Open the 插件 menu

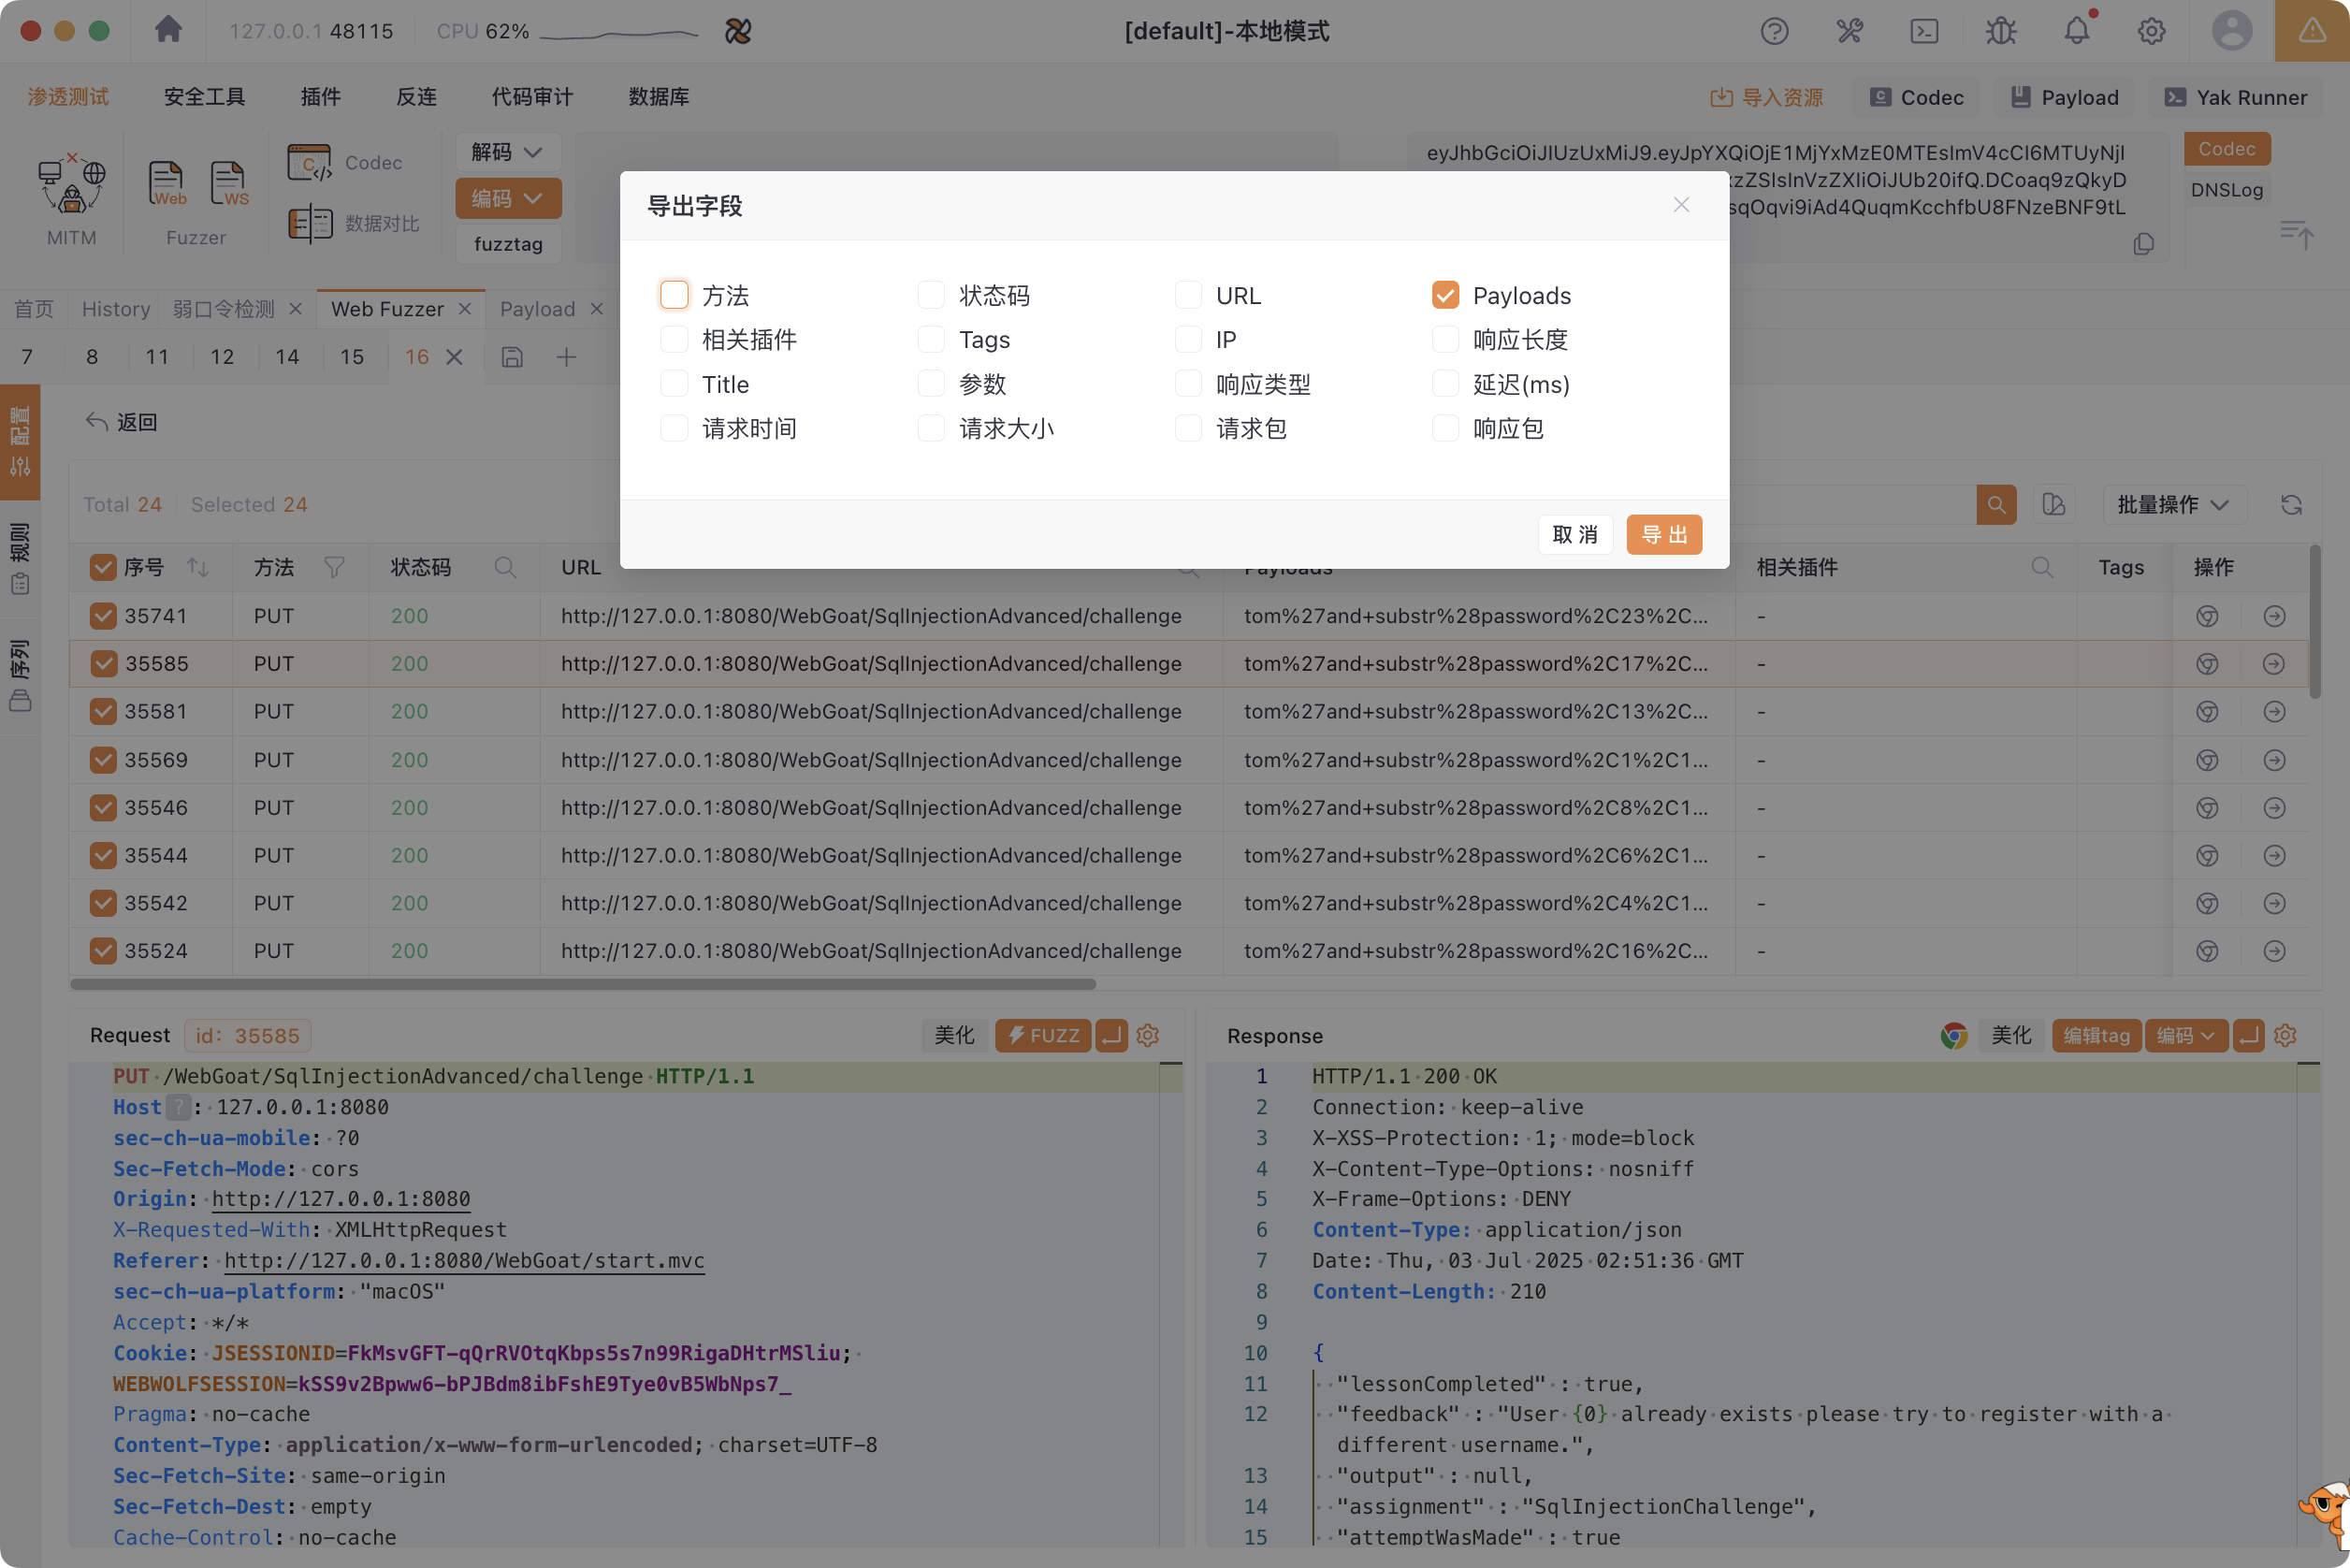[x=321, y=97]
